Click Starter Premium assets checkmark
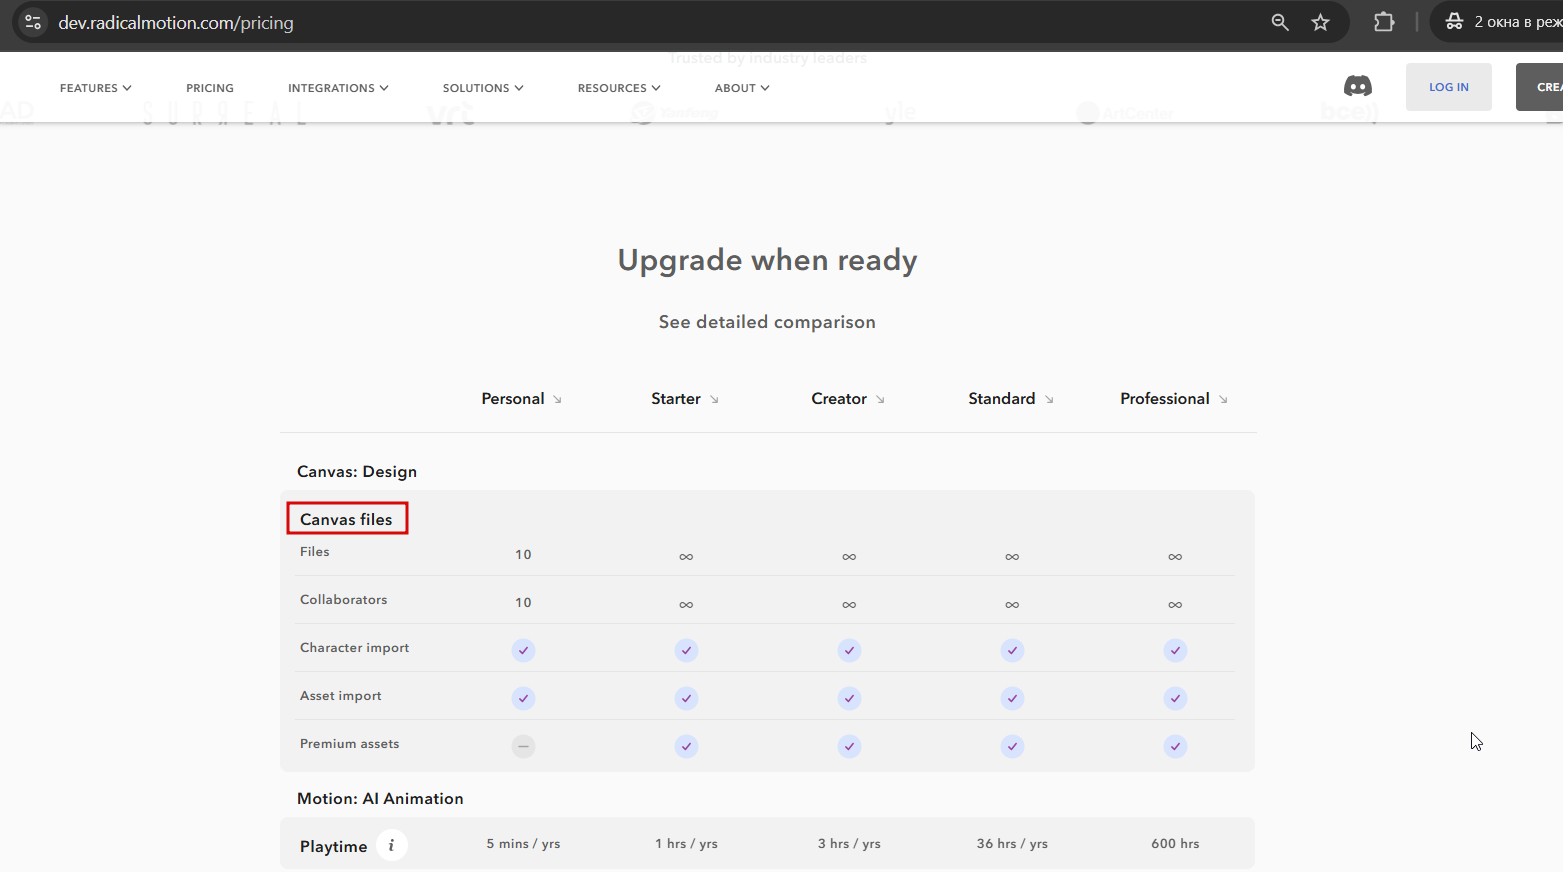 [686, 746]
